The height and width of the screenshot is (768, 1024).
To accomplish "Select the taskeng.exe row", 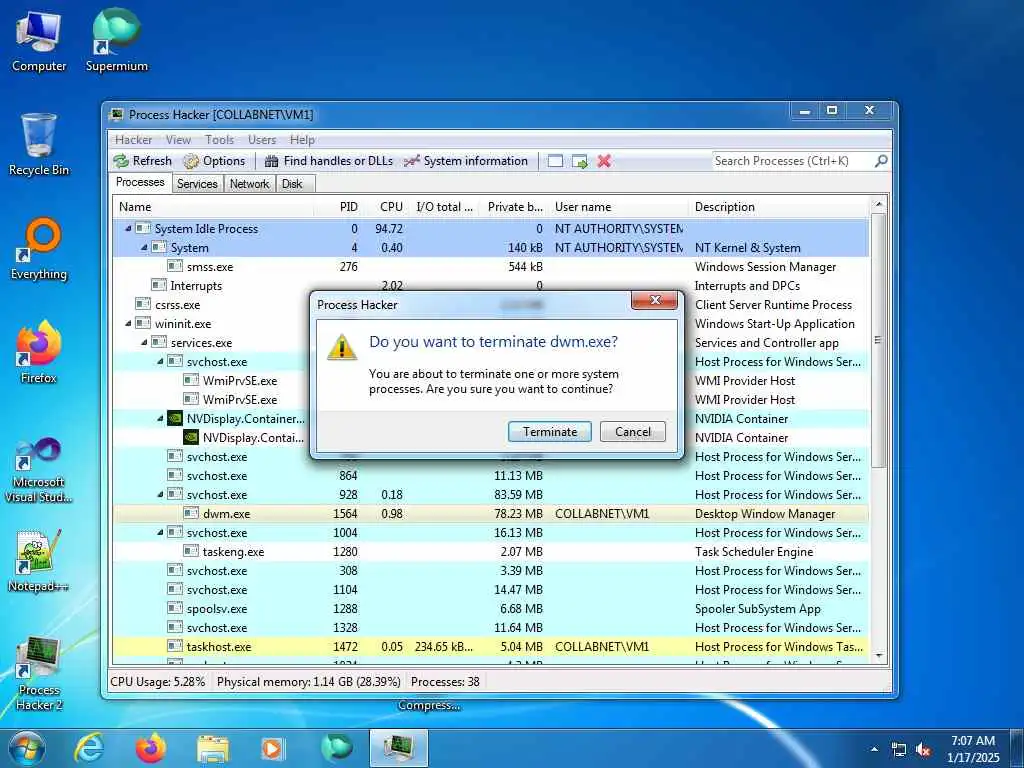I will pyautogui.click(x=491, y=552).
